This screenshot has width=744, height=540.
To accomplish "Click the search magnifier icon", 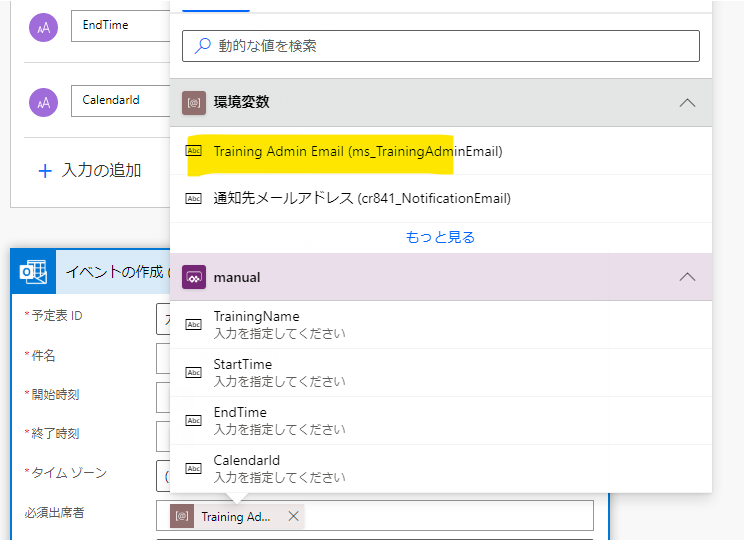I will [x=203, y=46].
